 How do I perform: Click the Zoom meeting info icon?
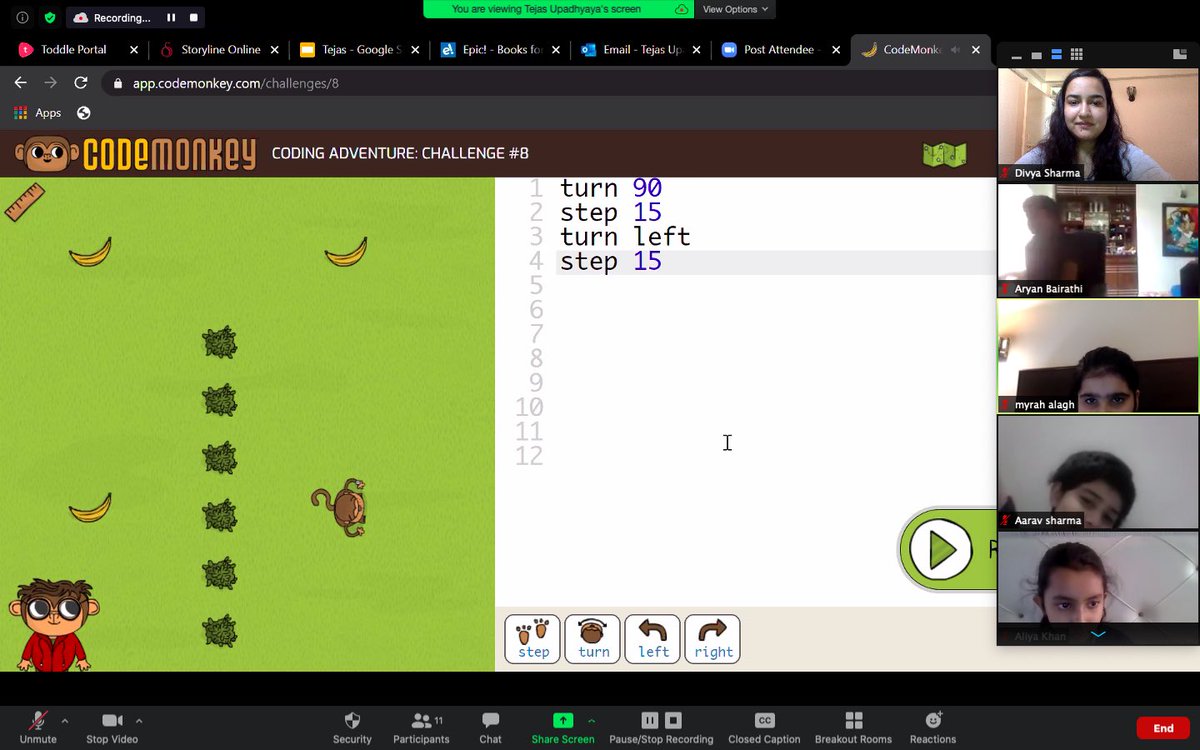pos(22,17)
